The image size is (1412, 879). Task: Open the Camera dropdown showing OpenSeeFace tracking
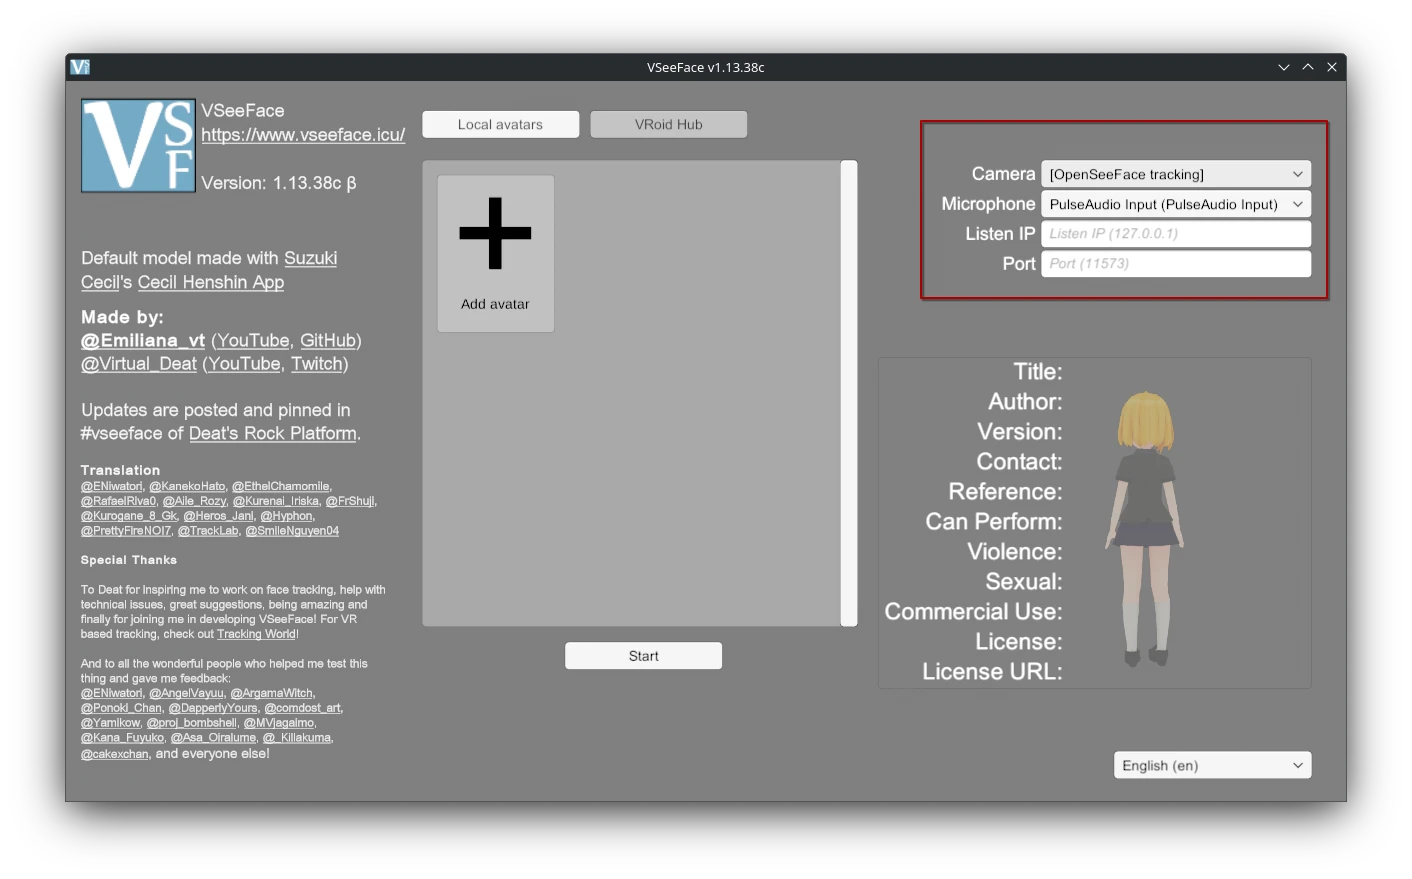coord(1176,174)
